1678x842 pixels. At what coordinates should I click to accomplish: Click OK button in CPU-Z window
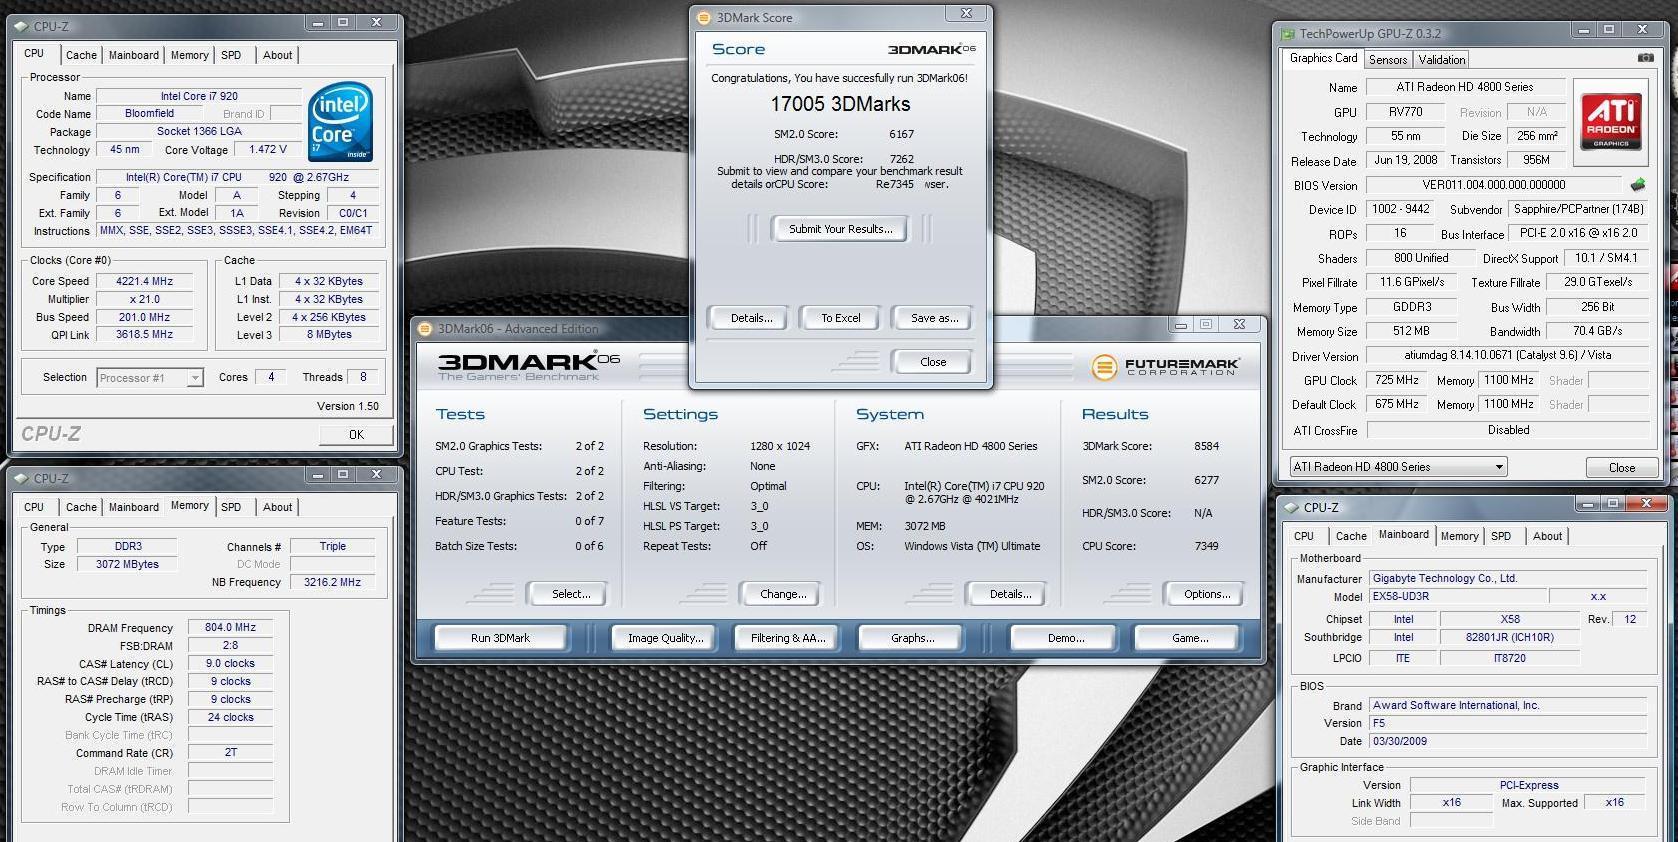point(356,434)
